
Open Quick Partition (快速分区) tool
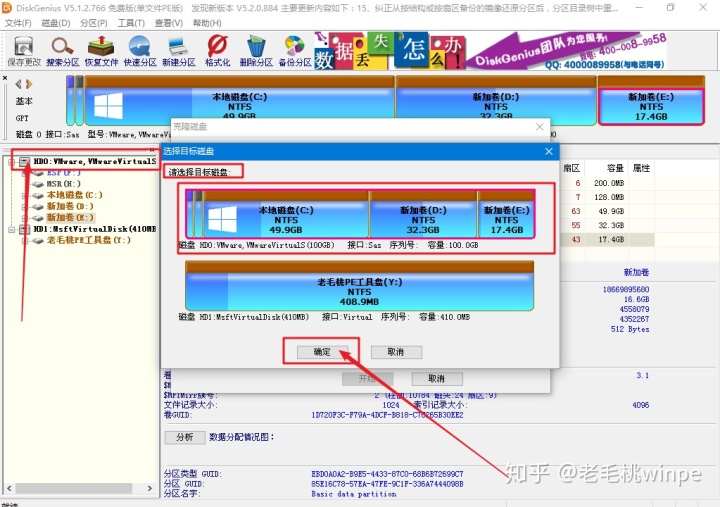pyautogui.click(x=140, y=51)
